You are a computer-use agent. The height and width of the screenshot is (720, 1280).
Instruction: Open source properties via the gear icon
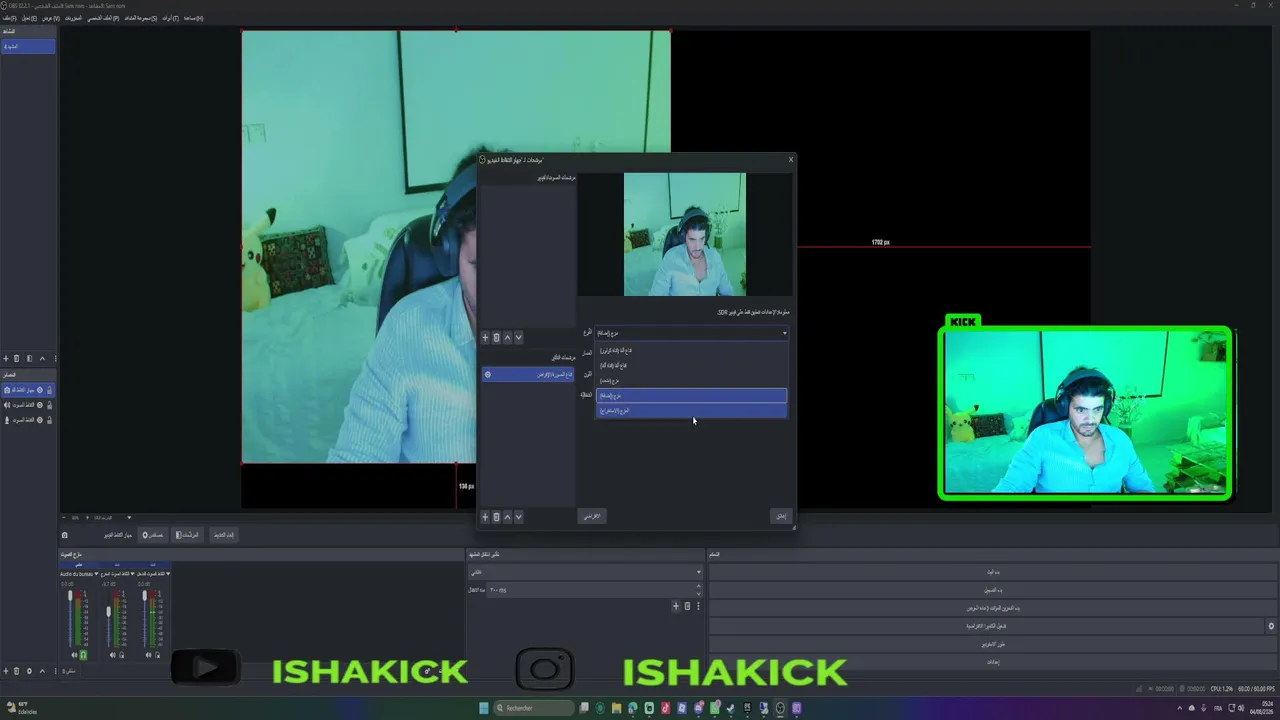tap(29, 671)
